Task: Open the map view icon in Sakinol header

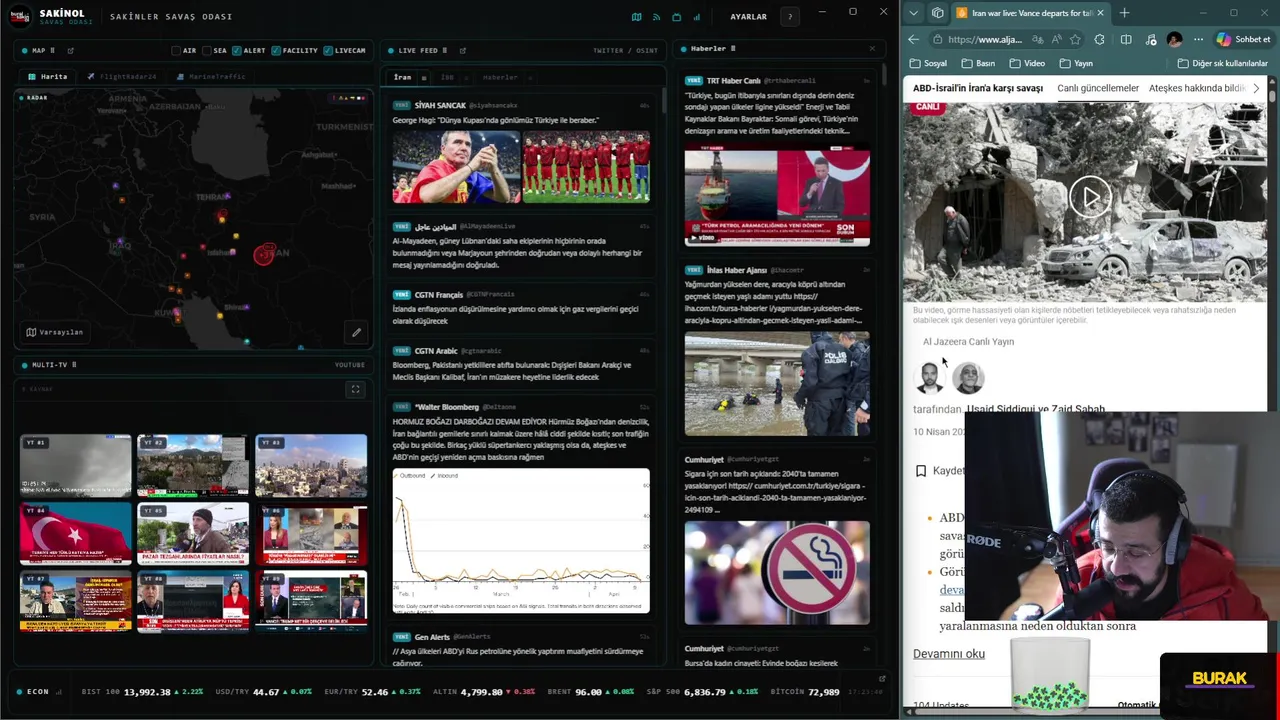Action: (x=637, y=17)
